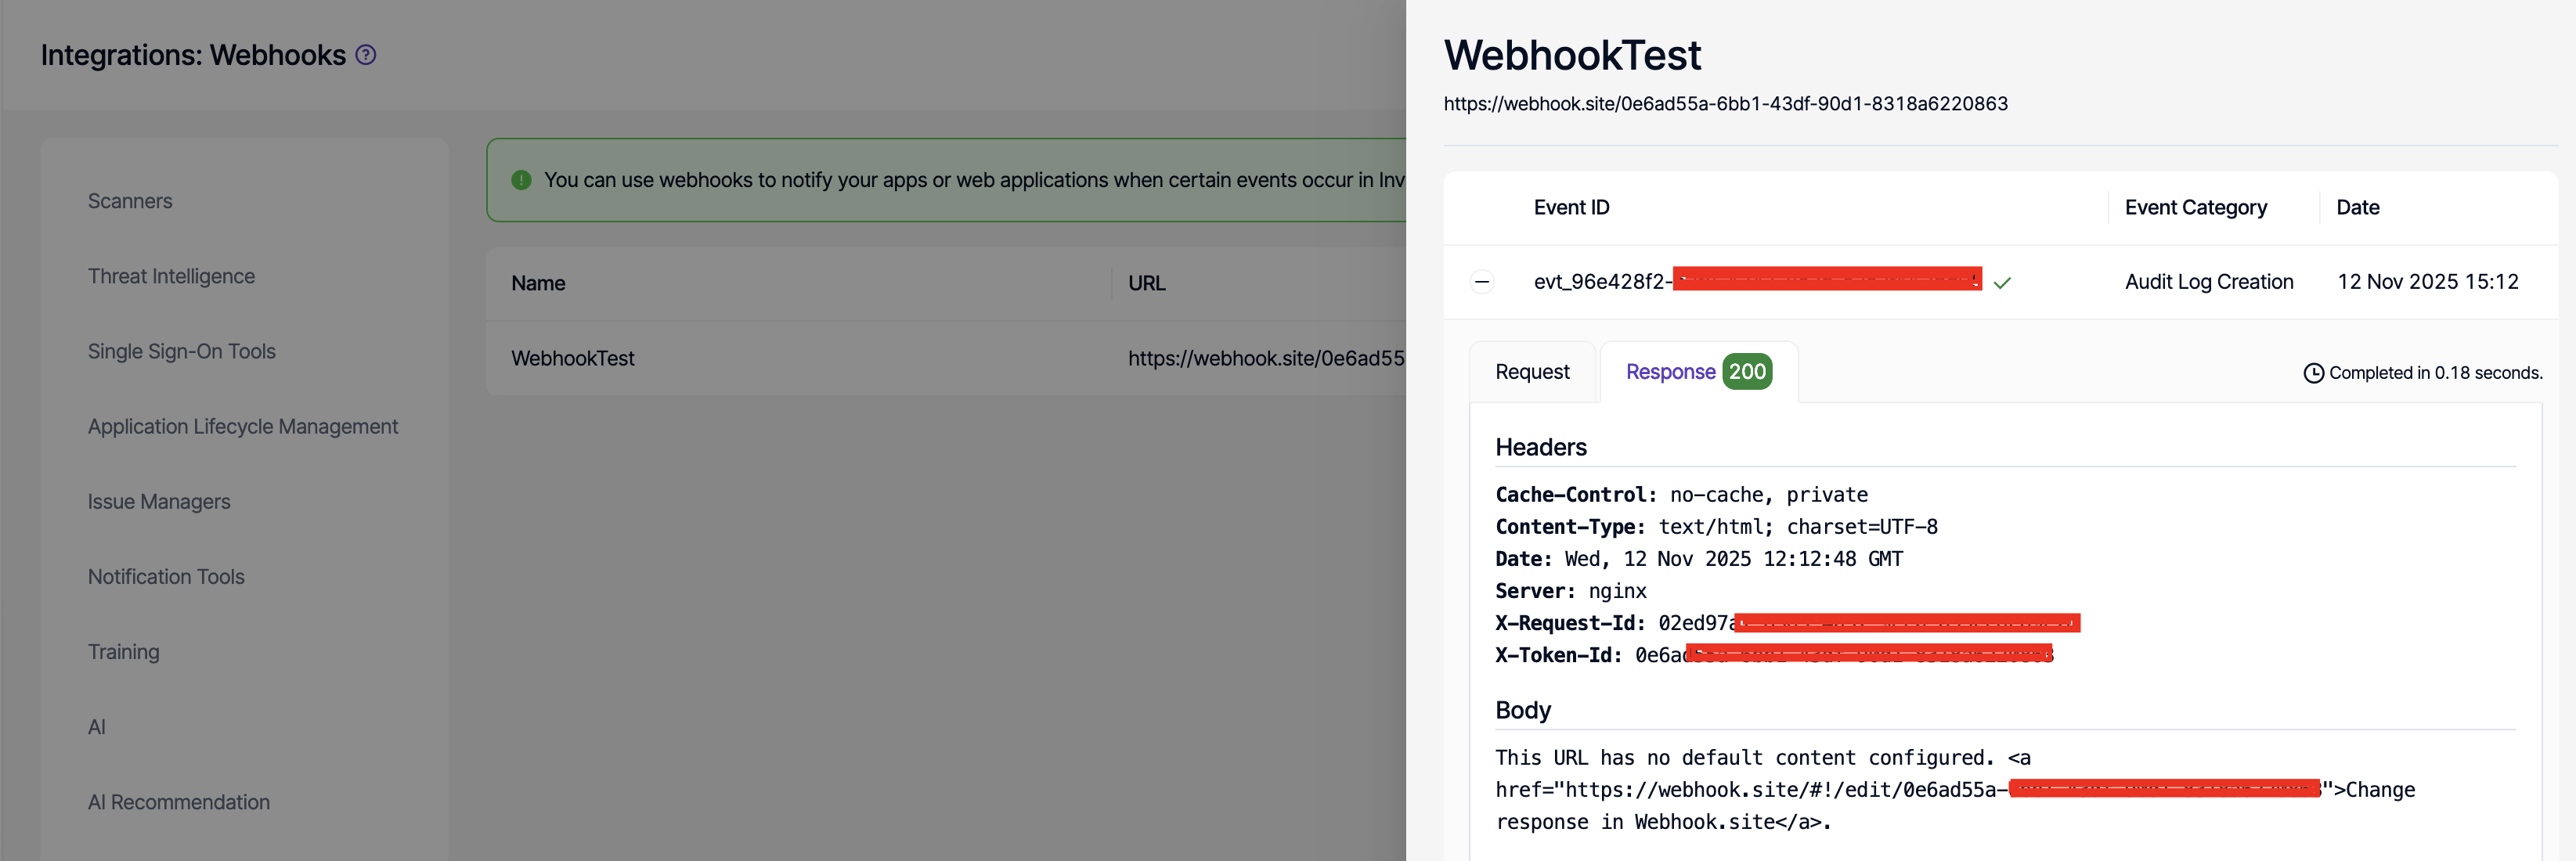Click the green checkmark next to event ID
Image resolution: width=2576 pixels, height=861 pixels.
click(x=2002, y=283)
